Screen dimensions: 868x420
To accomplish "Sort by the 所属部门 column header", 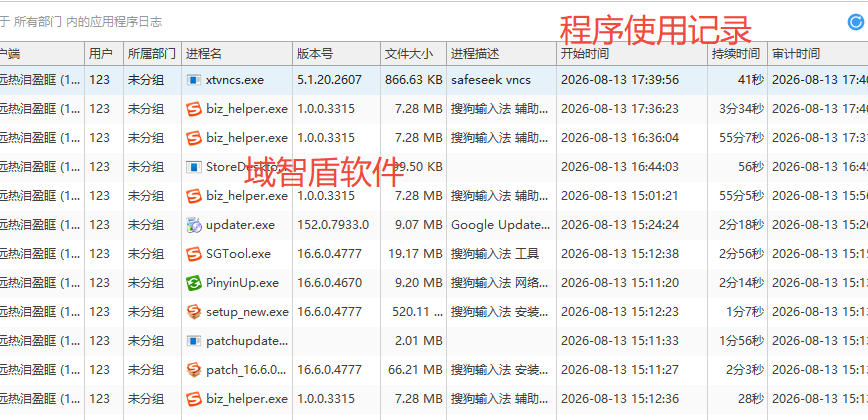I will [x=152, y=54].
